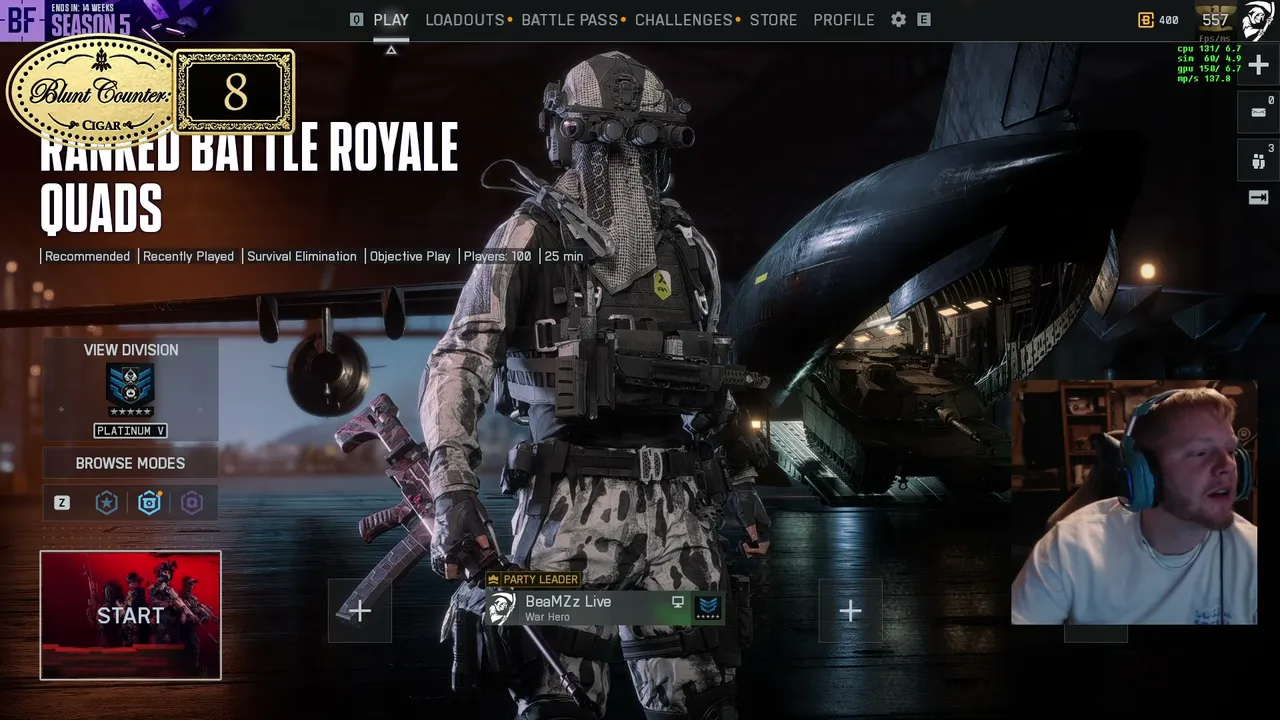Screen dimensions: 1280x720
Task: Go to the BATTLE PASS tab
Action: click(570, 20)
